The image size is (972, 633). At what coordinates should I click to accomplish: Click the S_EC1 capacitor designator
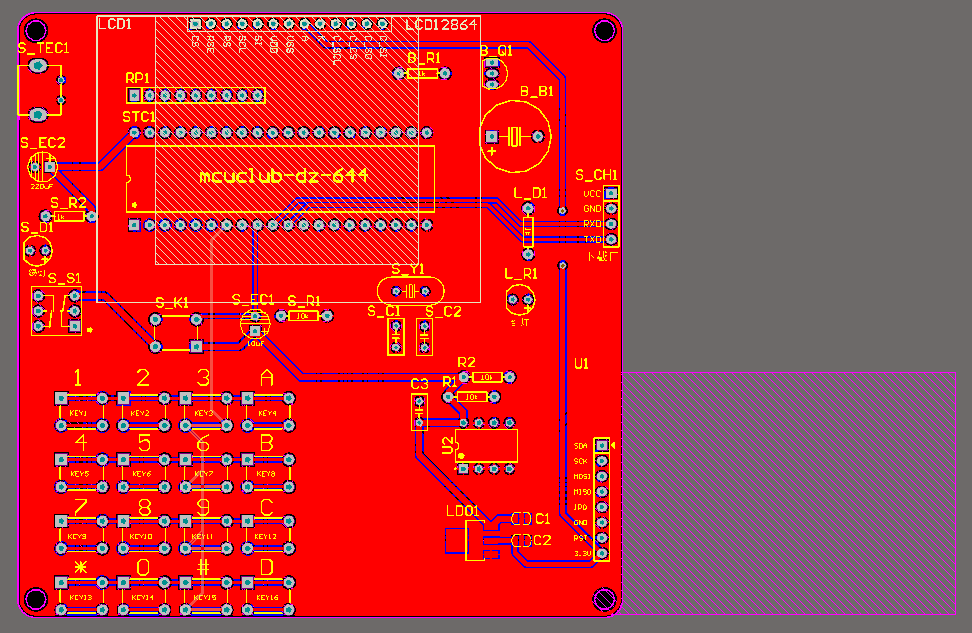pos(253,300)
